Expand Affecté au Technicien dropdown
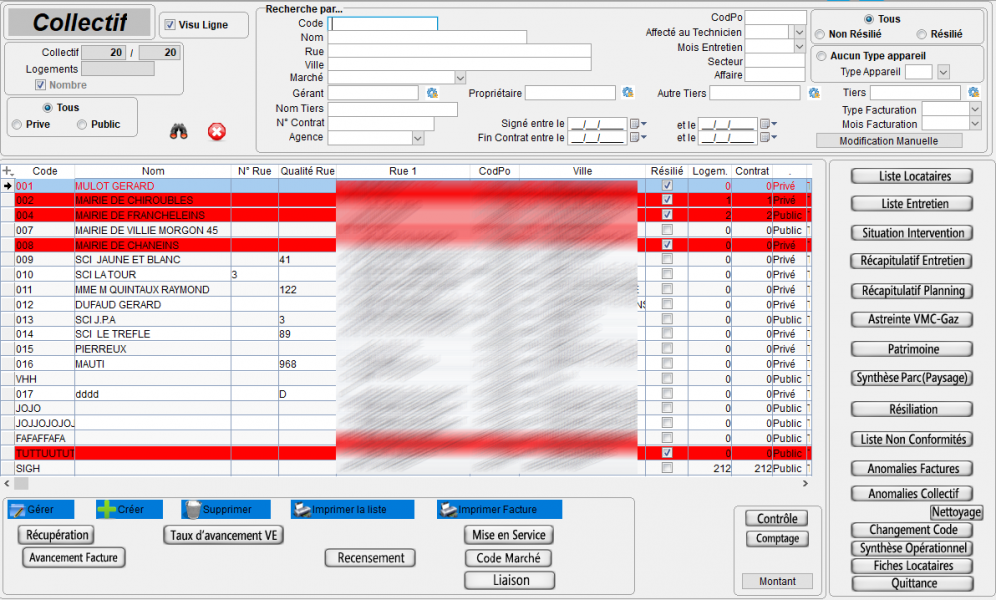 (799, 32)
